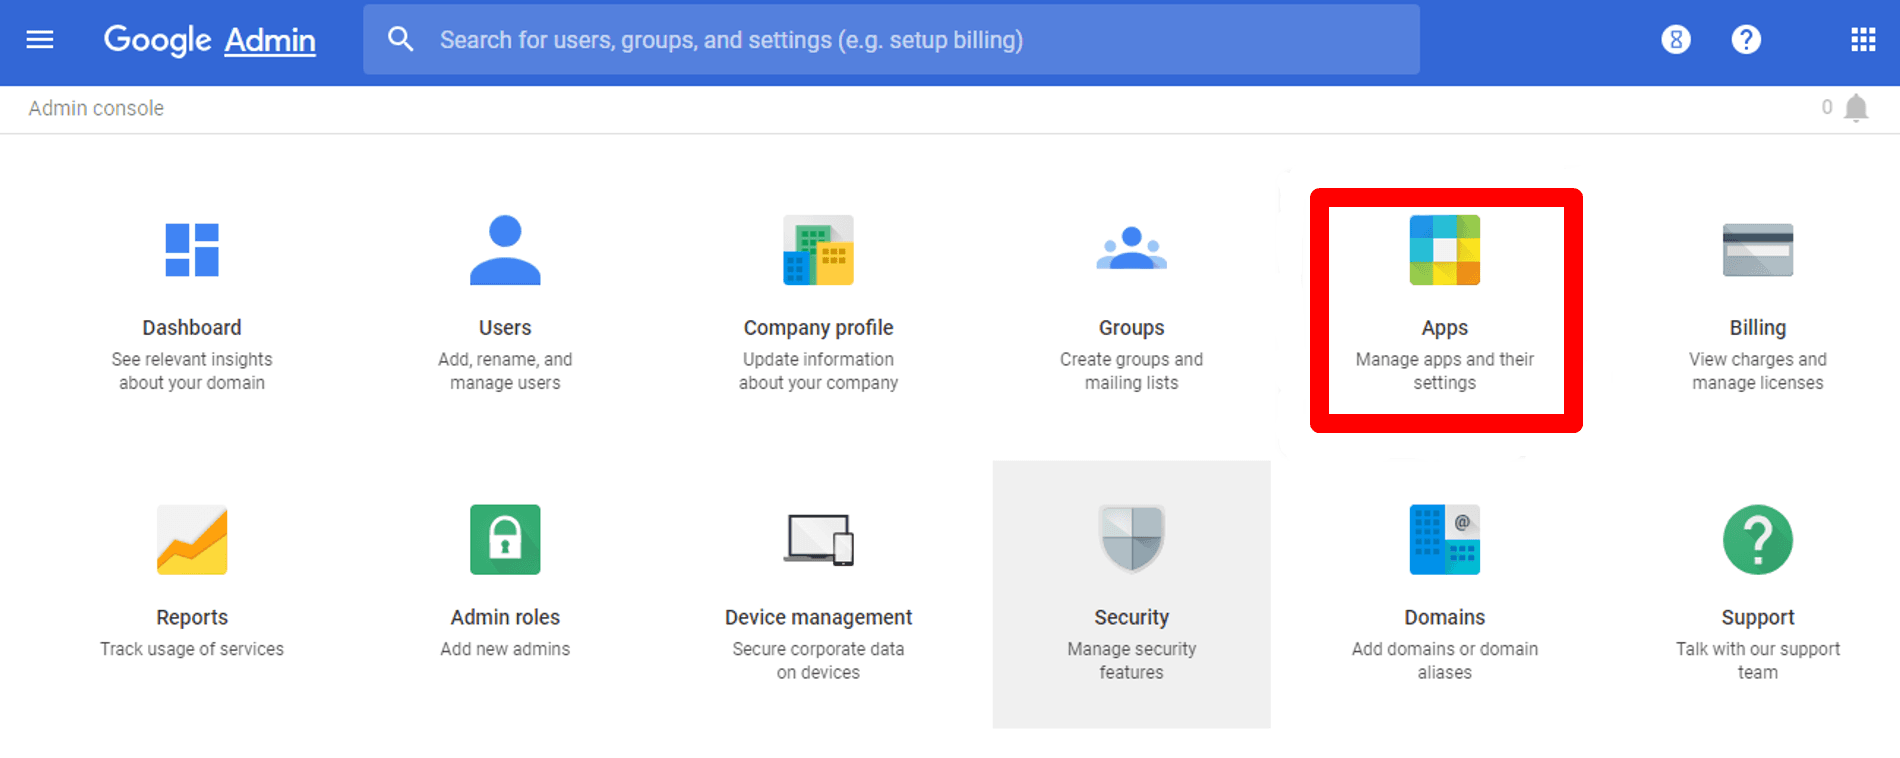The width and height of the screenshot is (1900, 758).
Task: Click the search field for users and groups
Action: tap(891, 40)
